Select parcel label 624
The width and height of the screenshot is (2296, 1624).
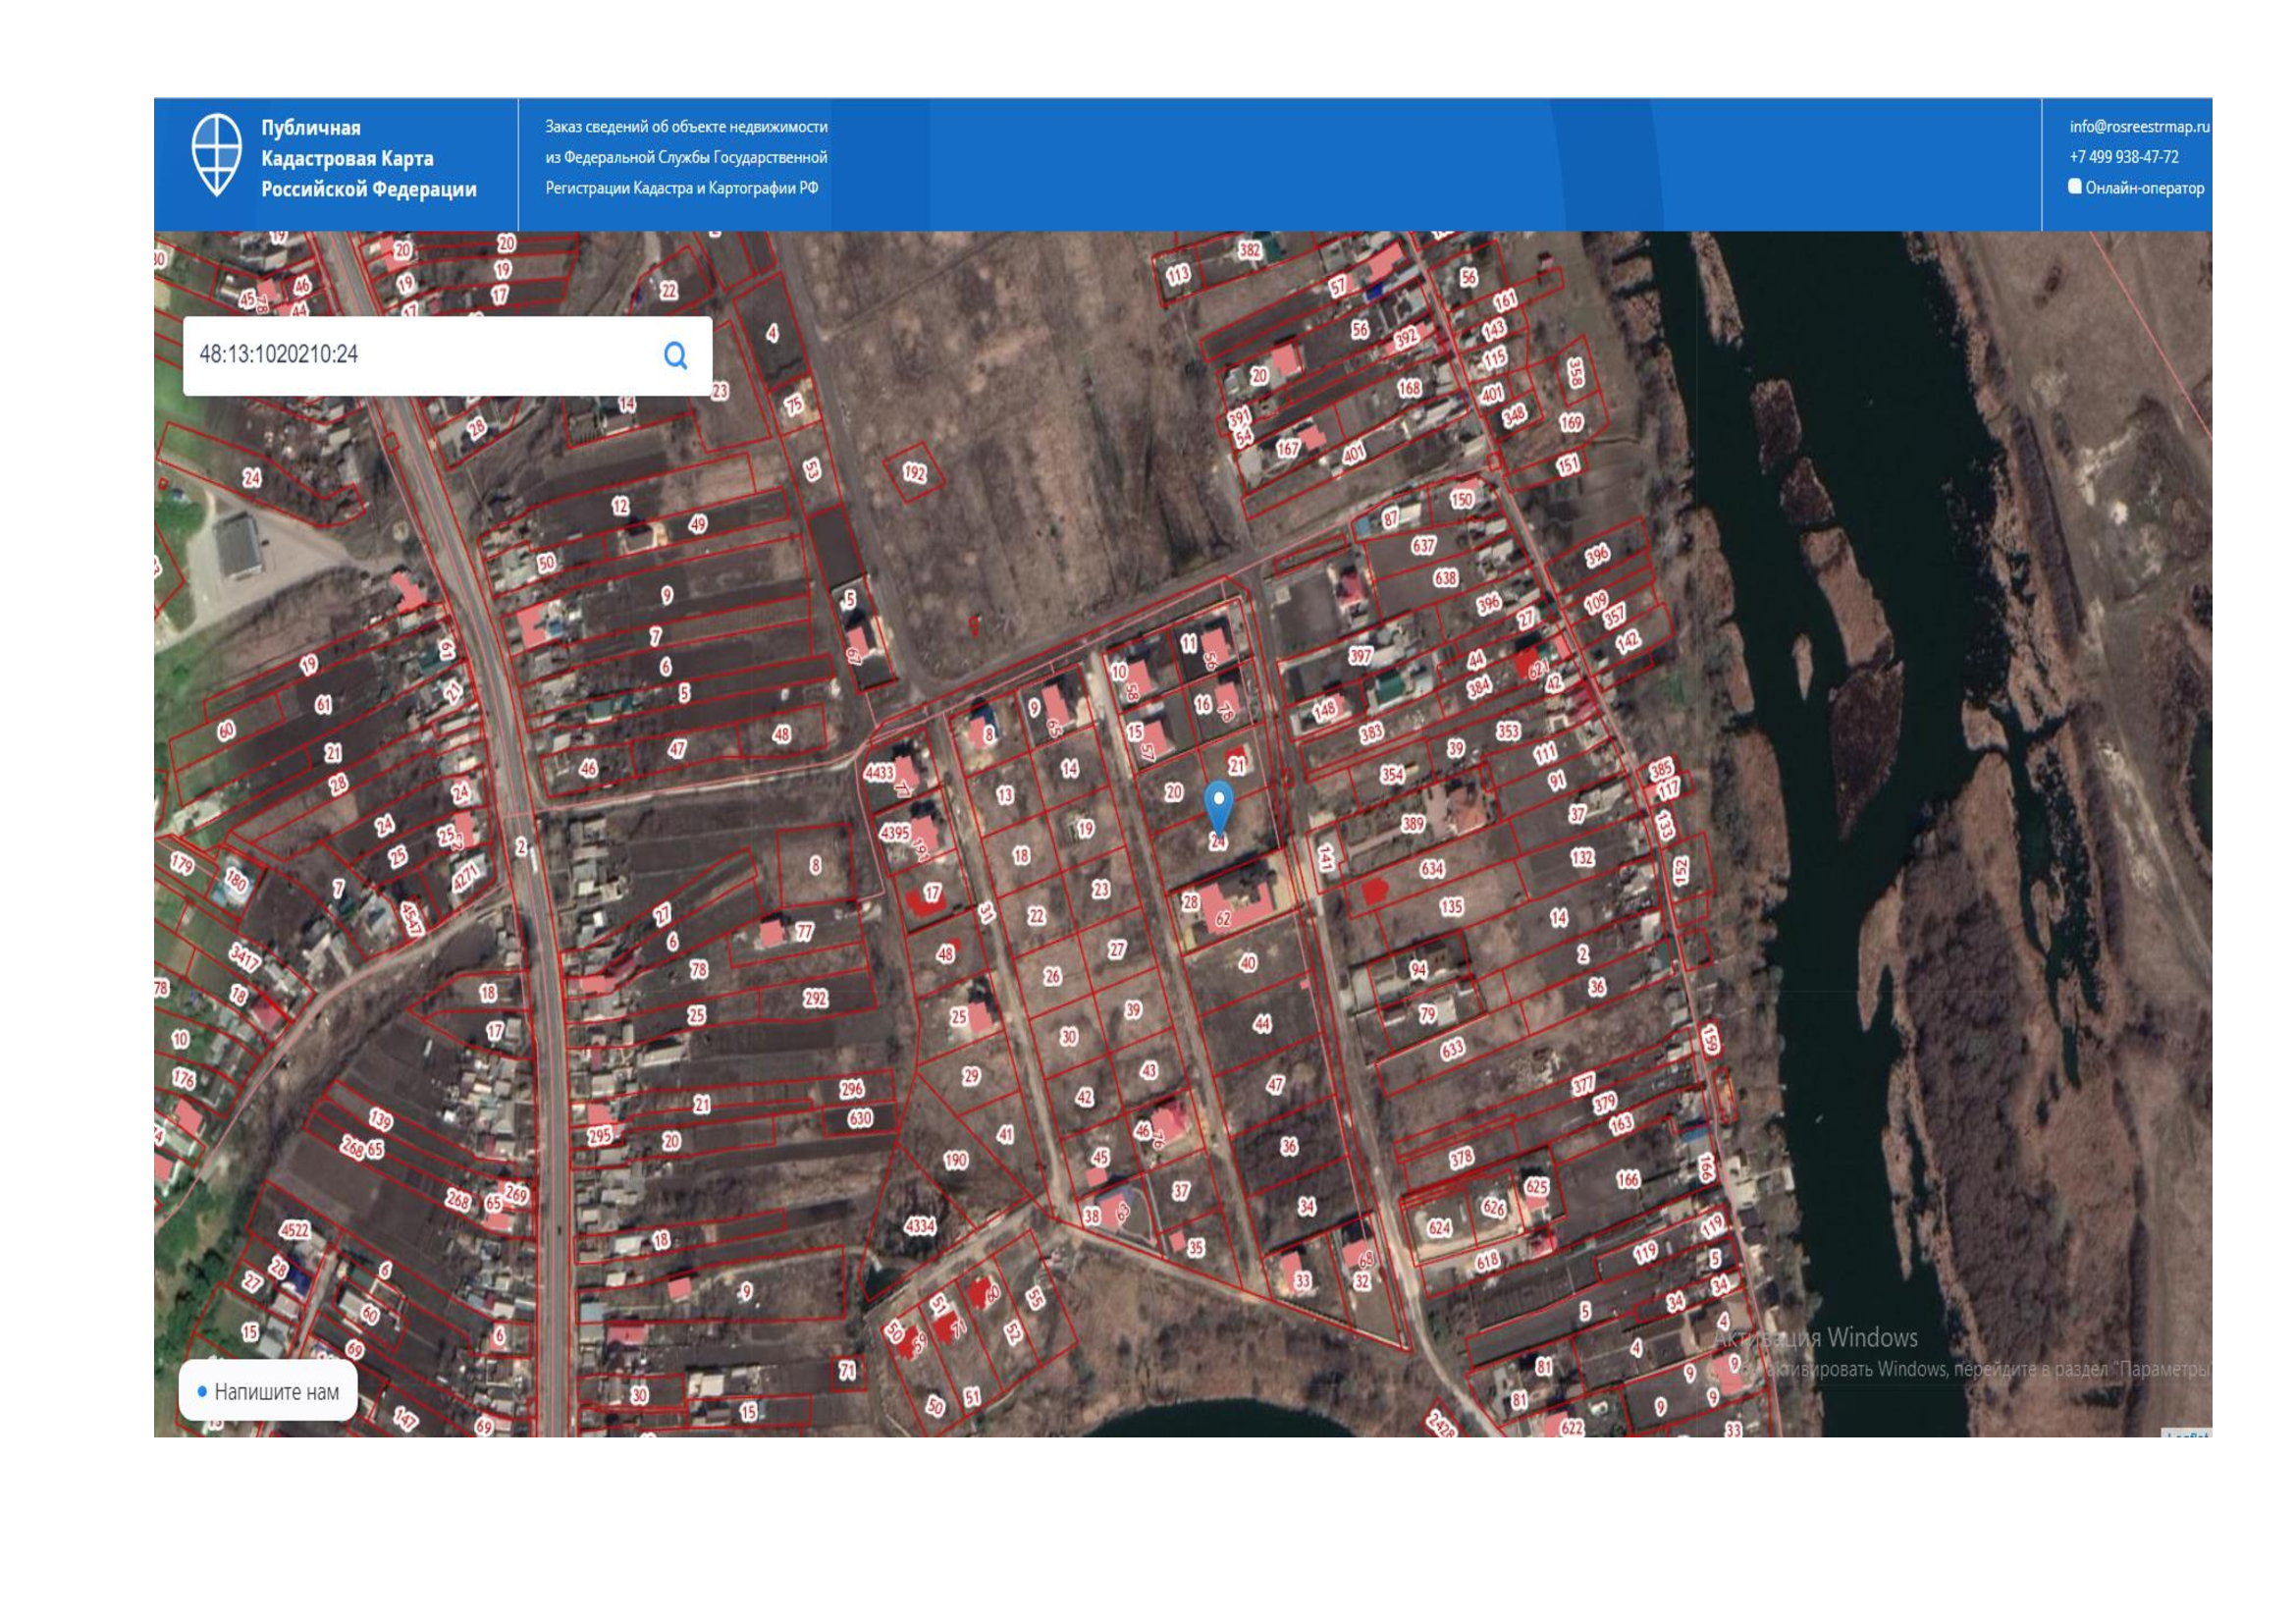click(1439, 1227)
